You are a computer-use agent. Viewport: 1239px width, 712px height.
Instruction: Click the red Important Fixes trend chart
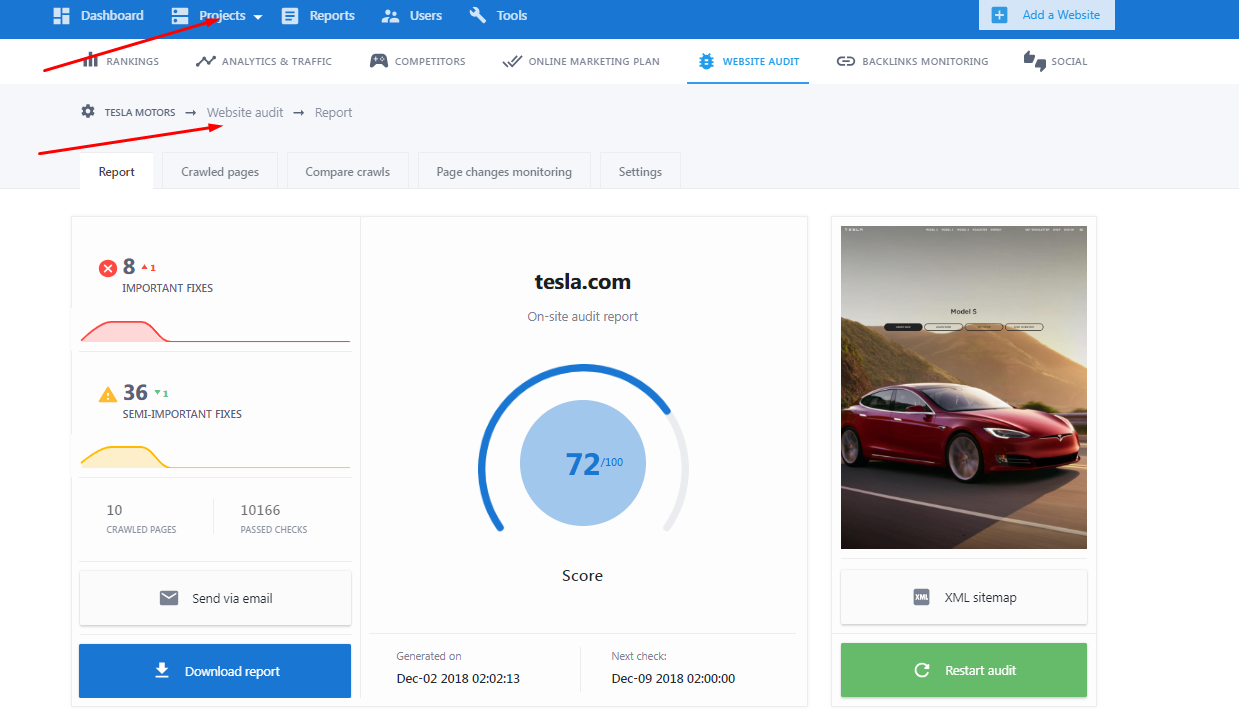[x=215, y=331]
